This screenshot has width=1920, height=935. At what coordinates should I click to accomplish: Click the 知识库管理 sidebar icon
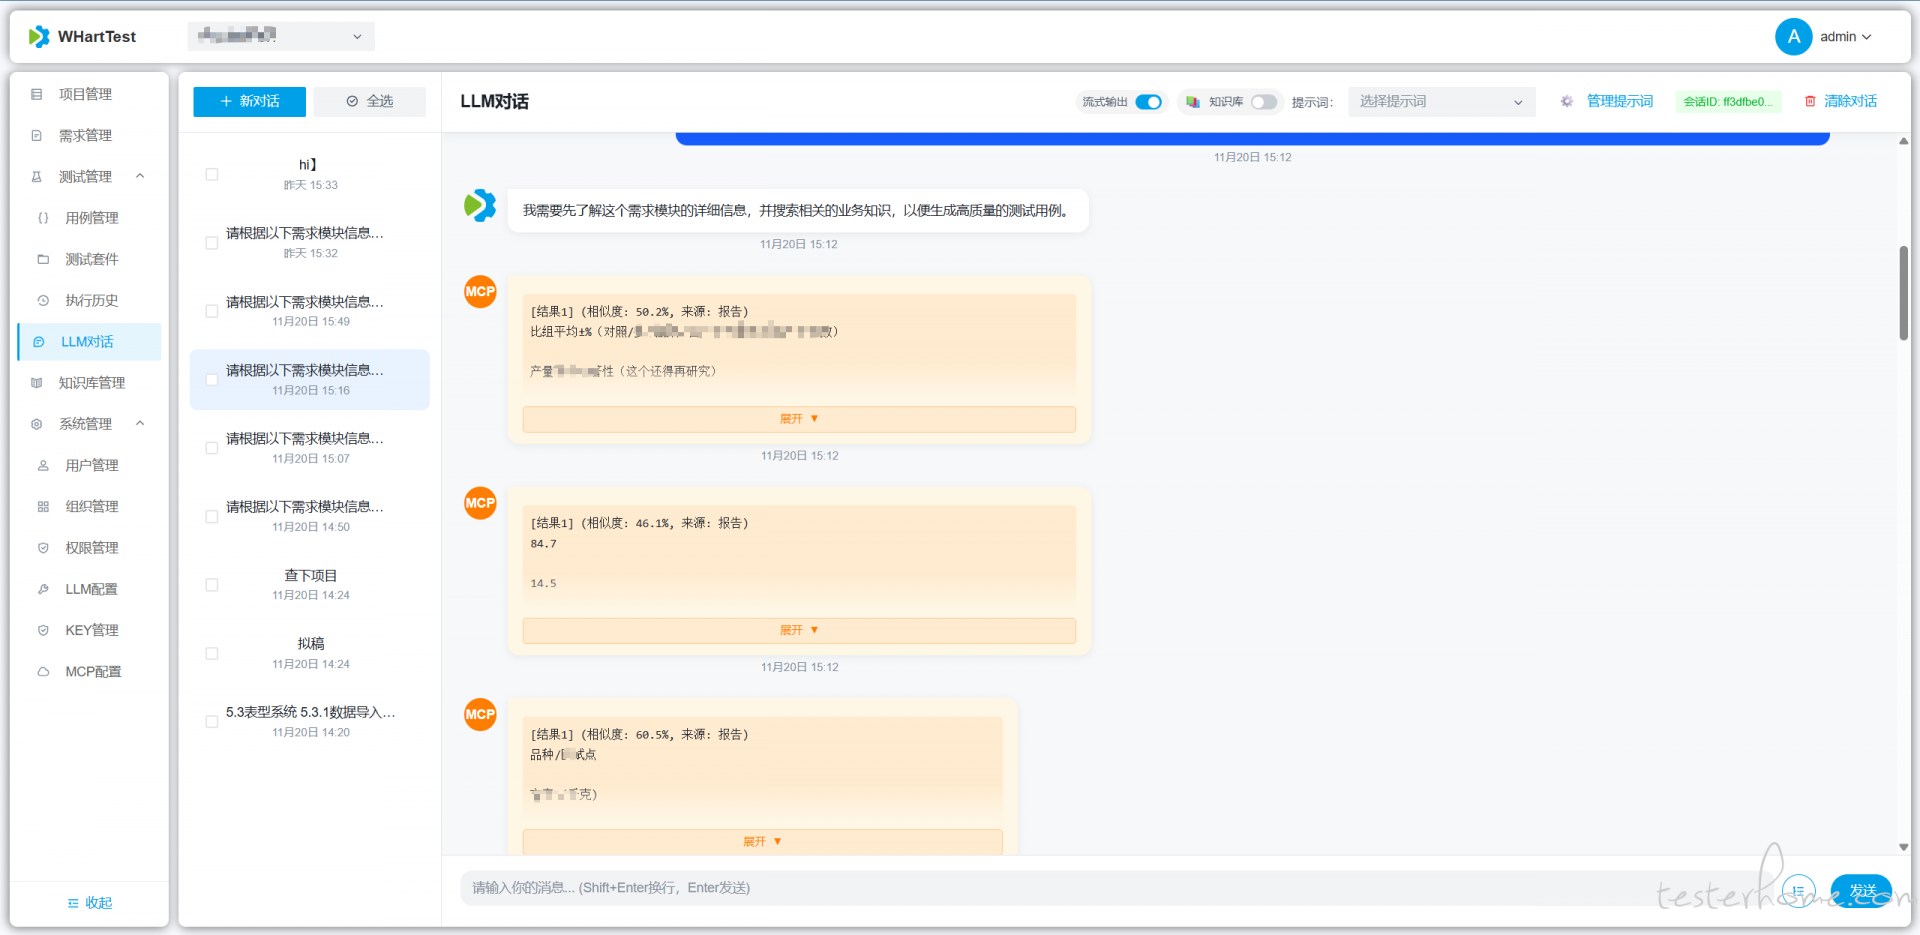pyautogui.click(x=37, y=383)
